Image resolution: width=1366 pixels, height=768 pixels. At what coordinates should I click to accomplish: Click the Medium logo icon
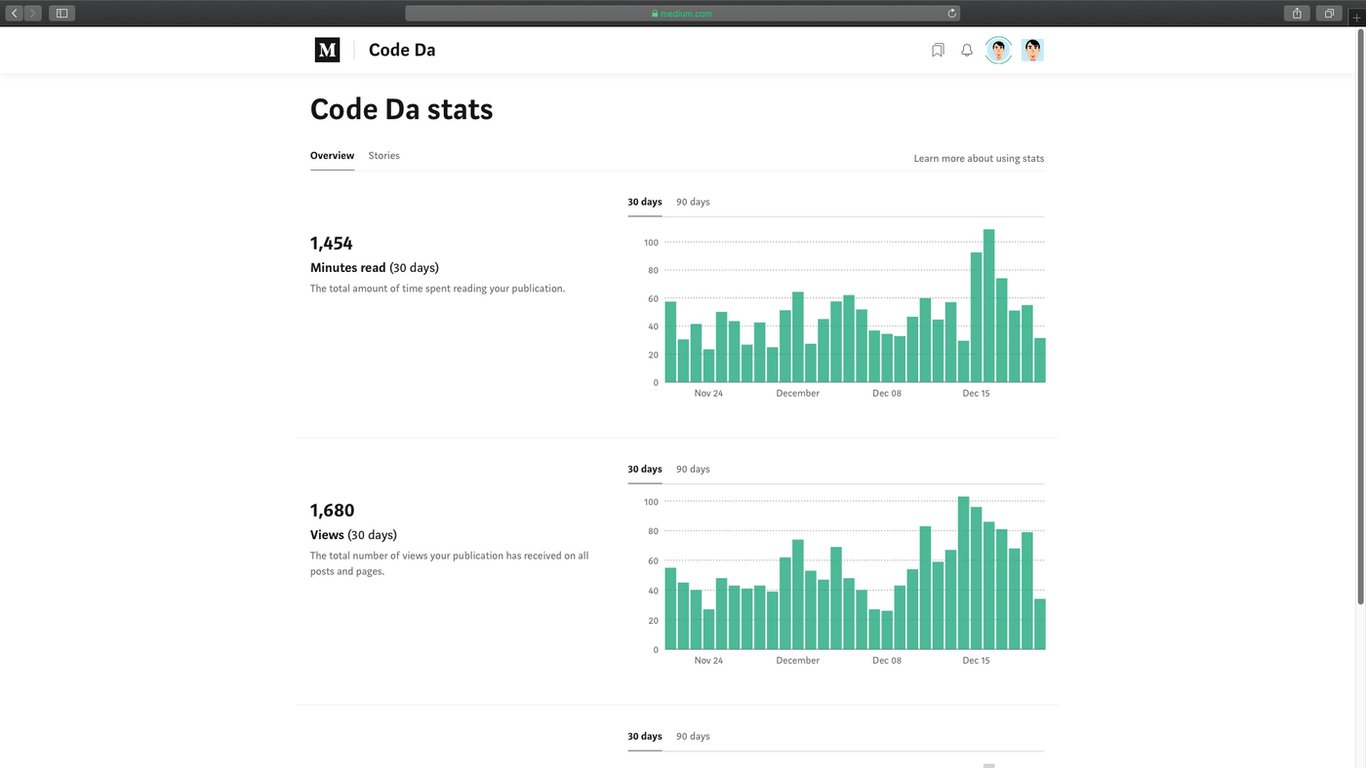click(327, 50)
